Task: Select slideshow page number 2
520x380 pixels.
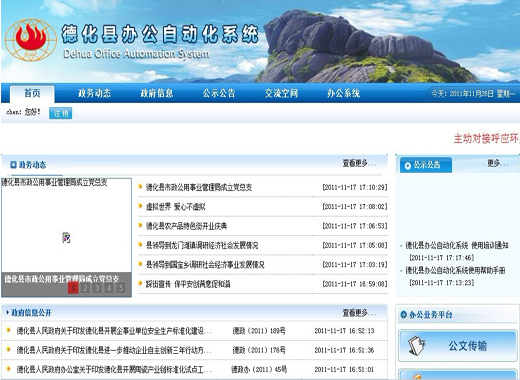Action: (85, 288)
